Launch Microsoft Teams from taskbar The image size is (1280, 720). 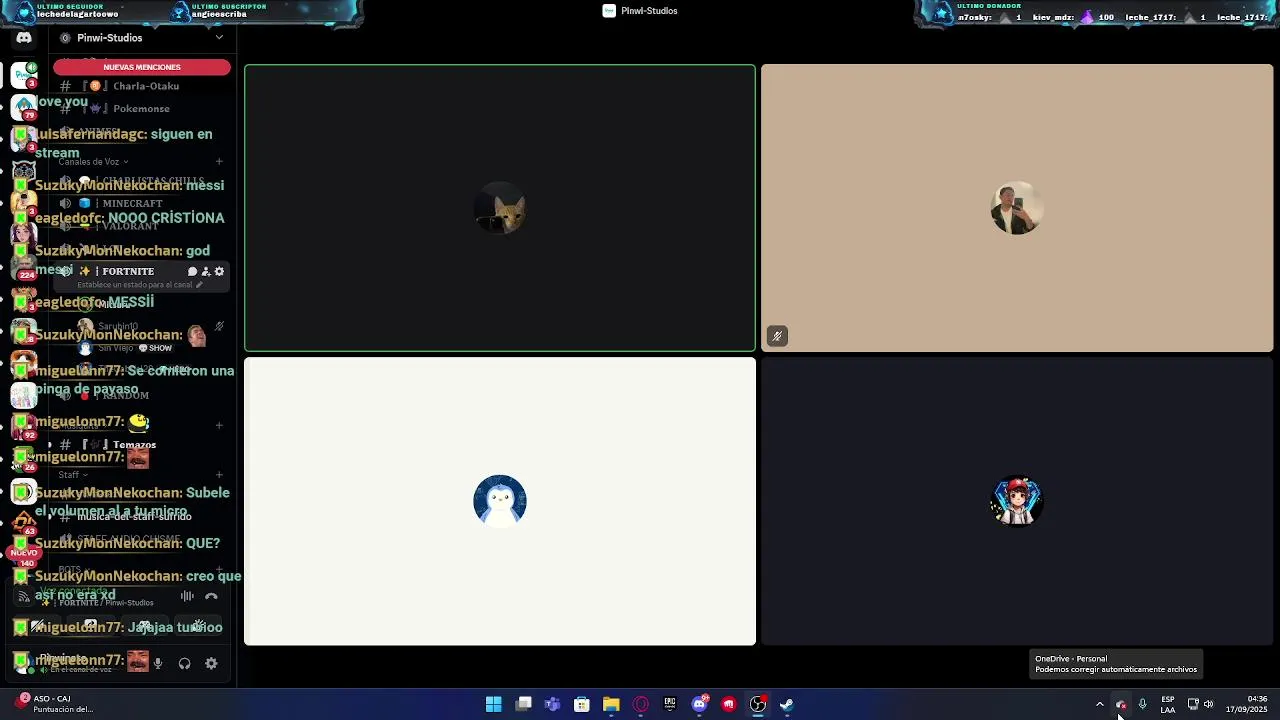coord(552,705)
